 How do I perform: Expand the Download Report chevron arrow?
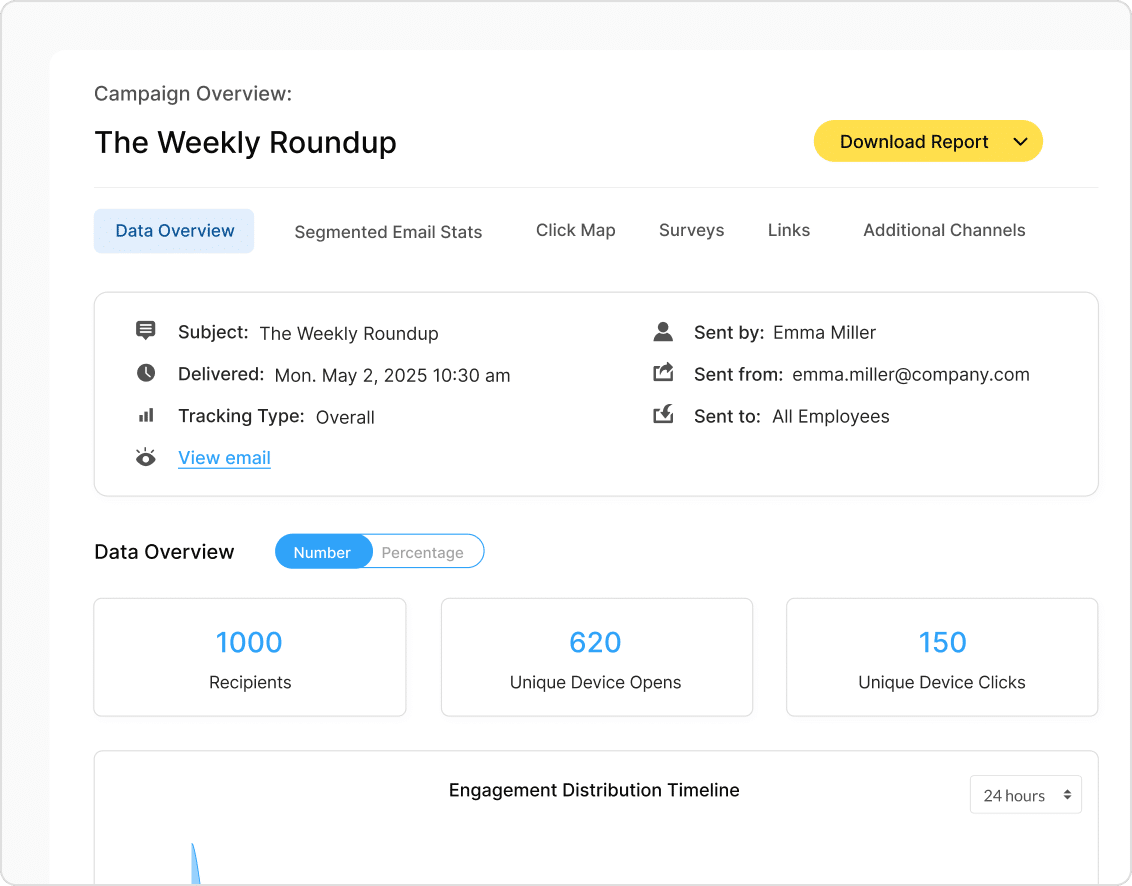(x=1020, y=142)
